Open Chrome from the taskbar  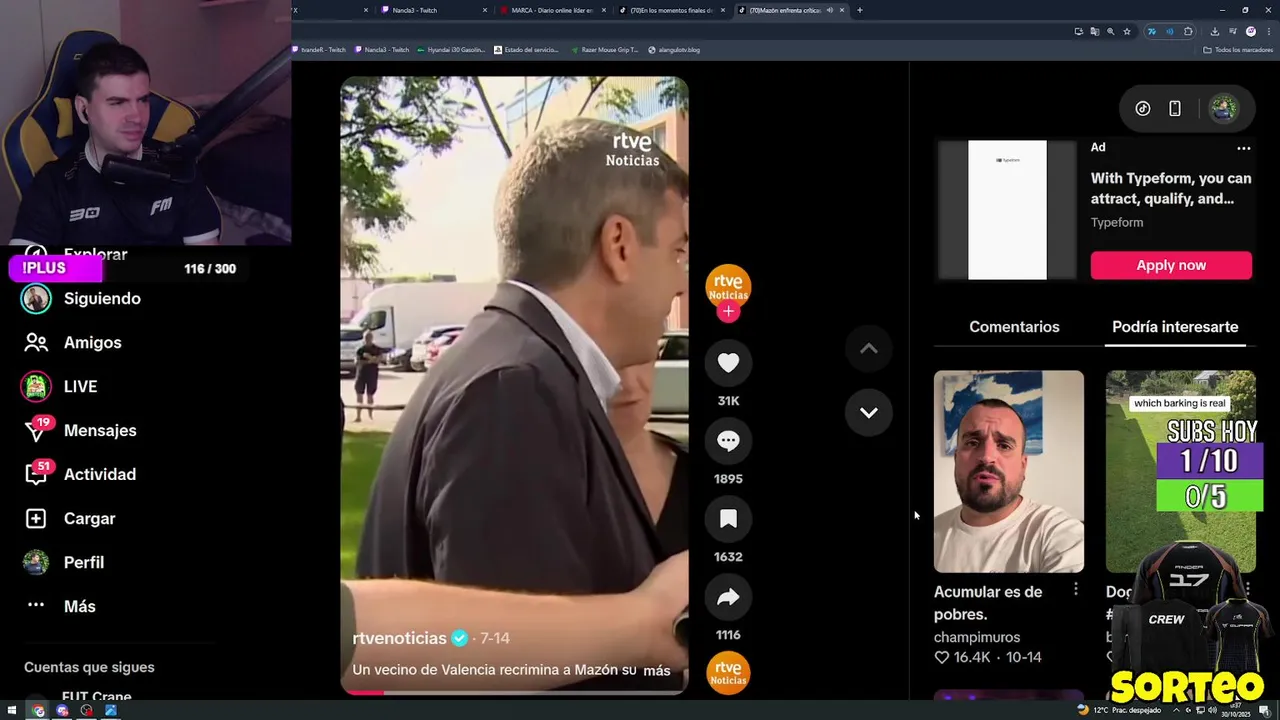[x=38, y=711]
